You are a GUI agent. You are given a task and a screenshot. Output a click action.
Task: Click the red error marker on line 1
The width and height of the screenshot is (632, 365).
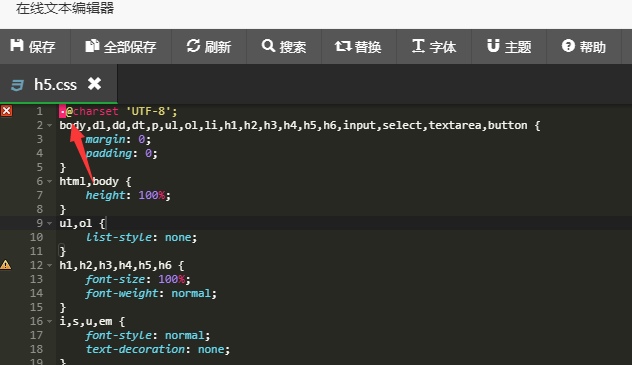point(6,111)
